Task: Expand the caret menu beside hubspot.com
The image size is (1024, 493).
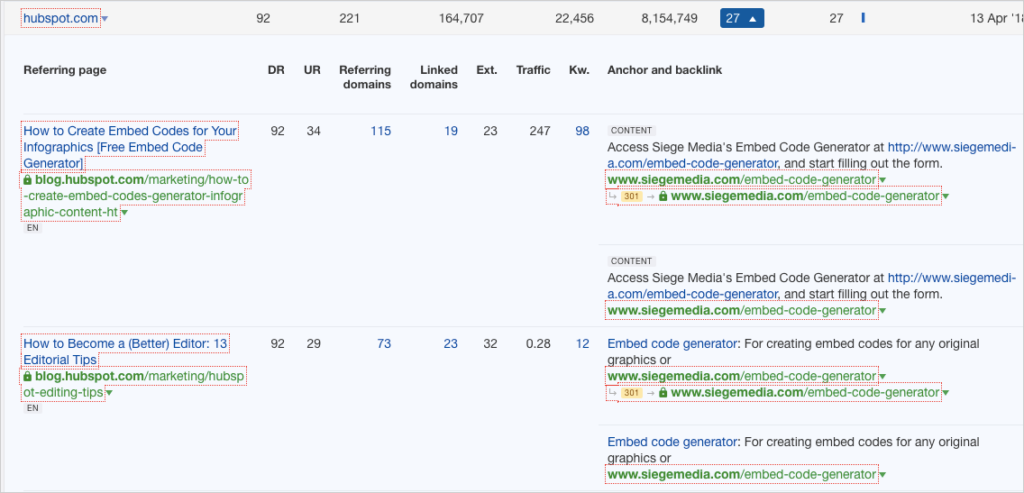Action: (x=105, y=20)
